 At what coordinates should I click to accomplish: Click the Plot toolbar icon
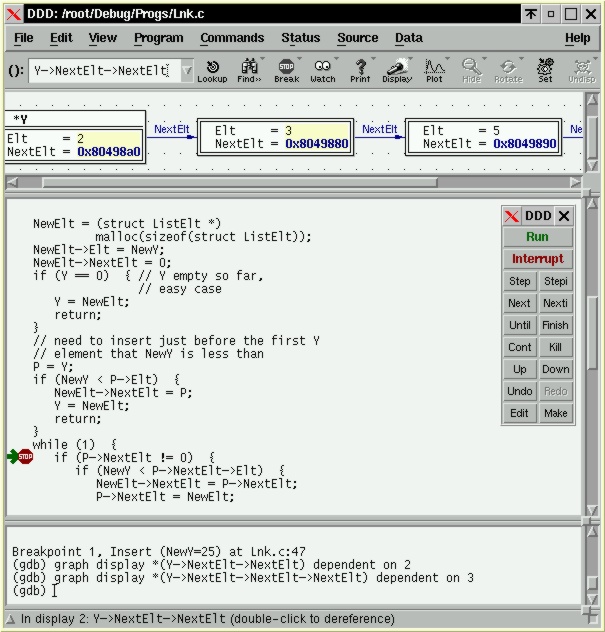pos(434,70)
